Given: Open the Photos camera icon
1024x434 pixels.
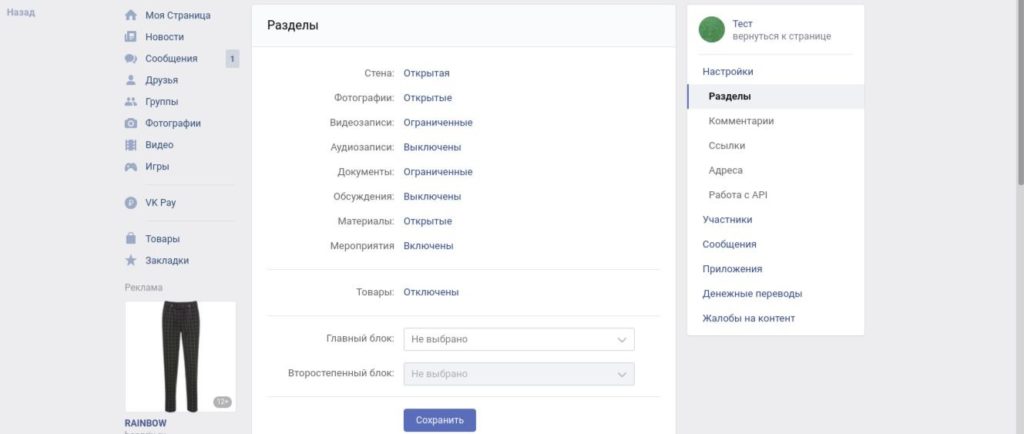Looking at the screenshot, I should [x=130, y=123].
